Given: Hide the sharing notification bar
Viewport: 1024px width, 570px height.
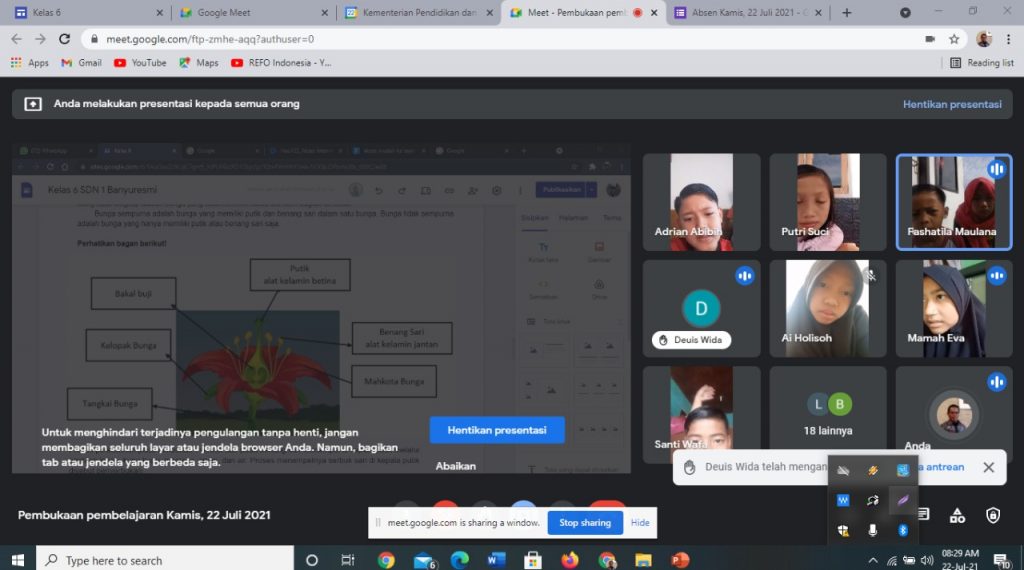Looking at the screenshot, I should tap(640, 523).
